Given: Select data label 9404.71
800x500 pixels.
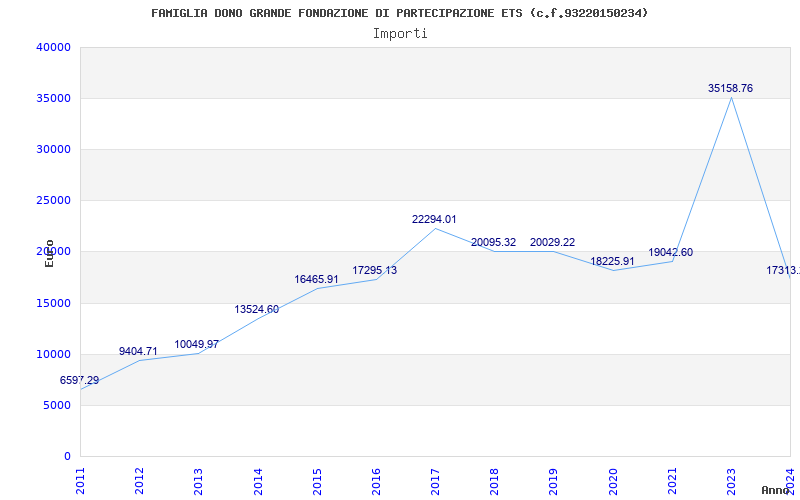Looking at the screenshot, I should pyautogui.click(x=138, y=352).
